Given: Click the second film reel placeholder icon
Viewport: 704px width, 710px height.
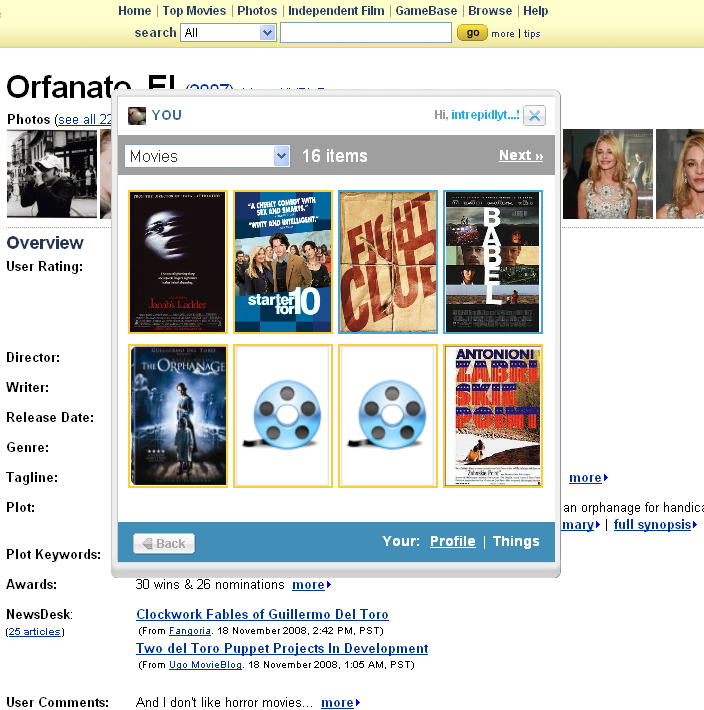Looking at the screenshot, I should pos(388,416).
